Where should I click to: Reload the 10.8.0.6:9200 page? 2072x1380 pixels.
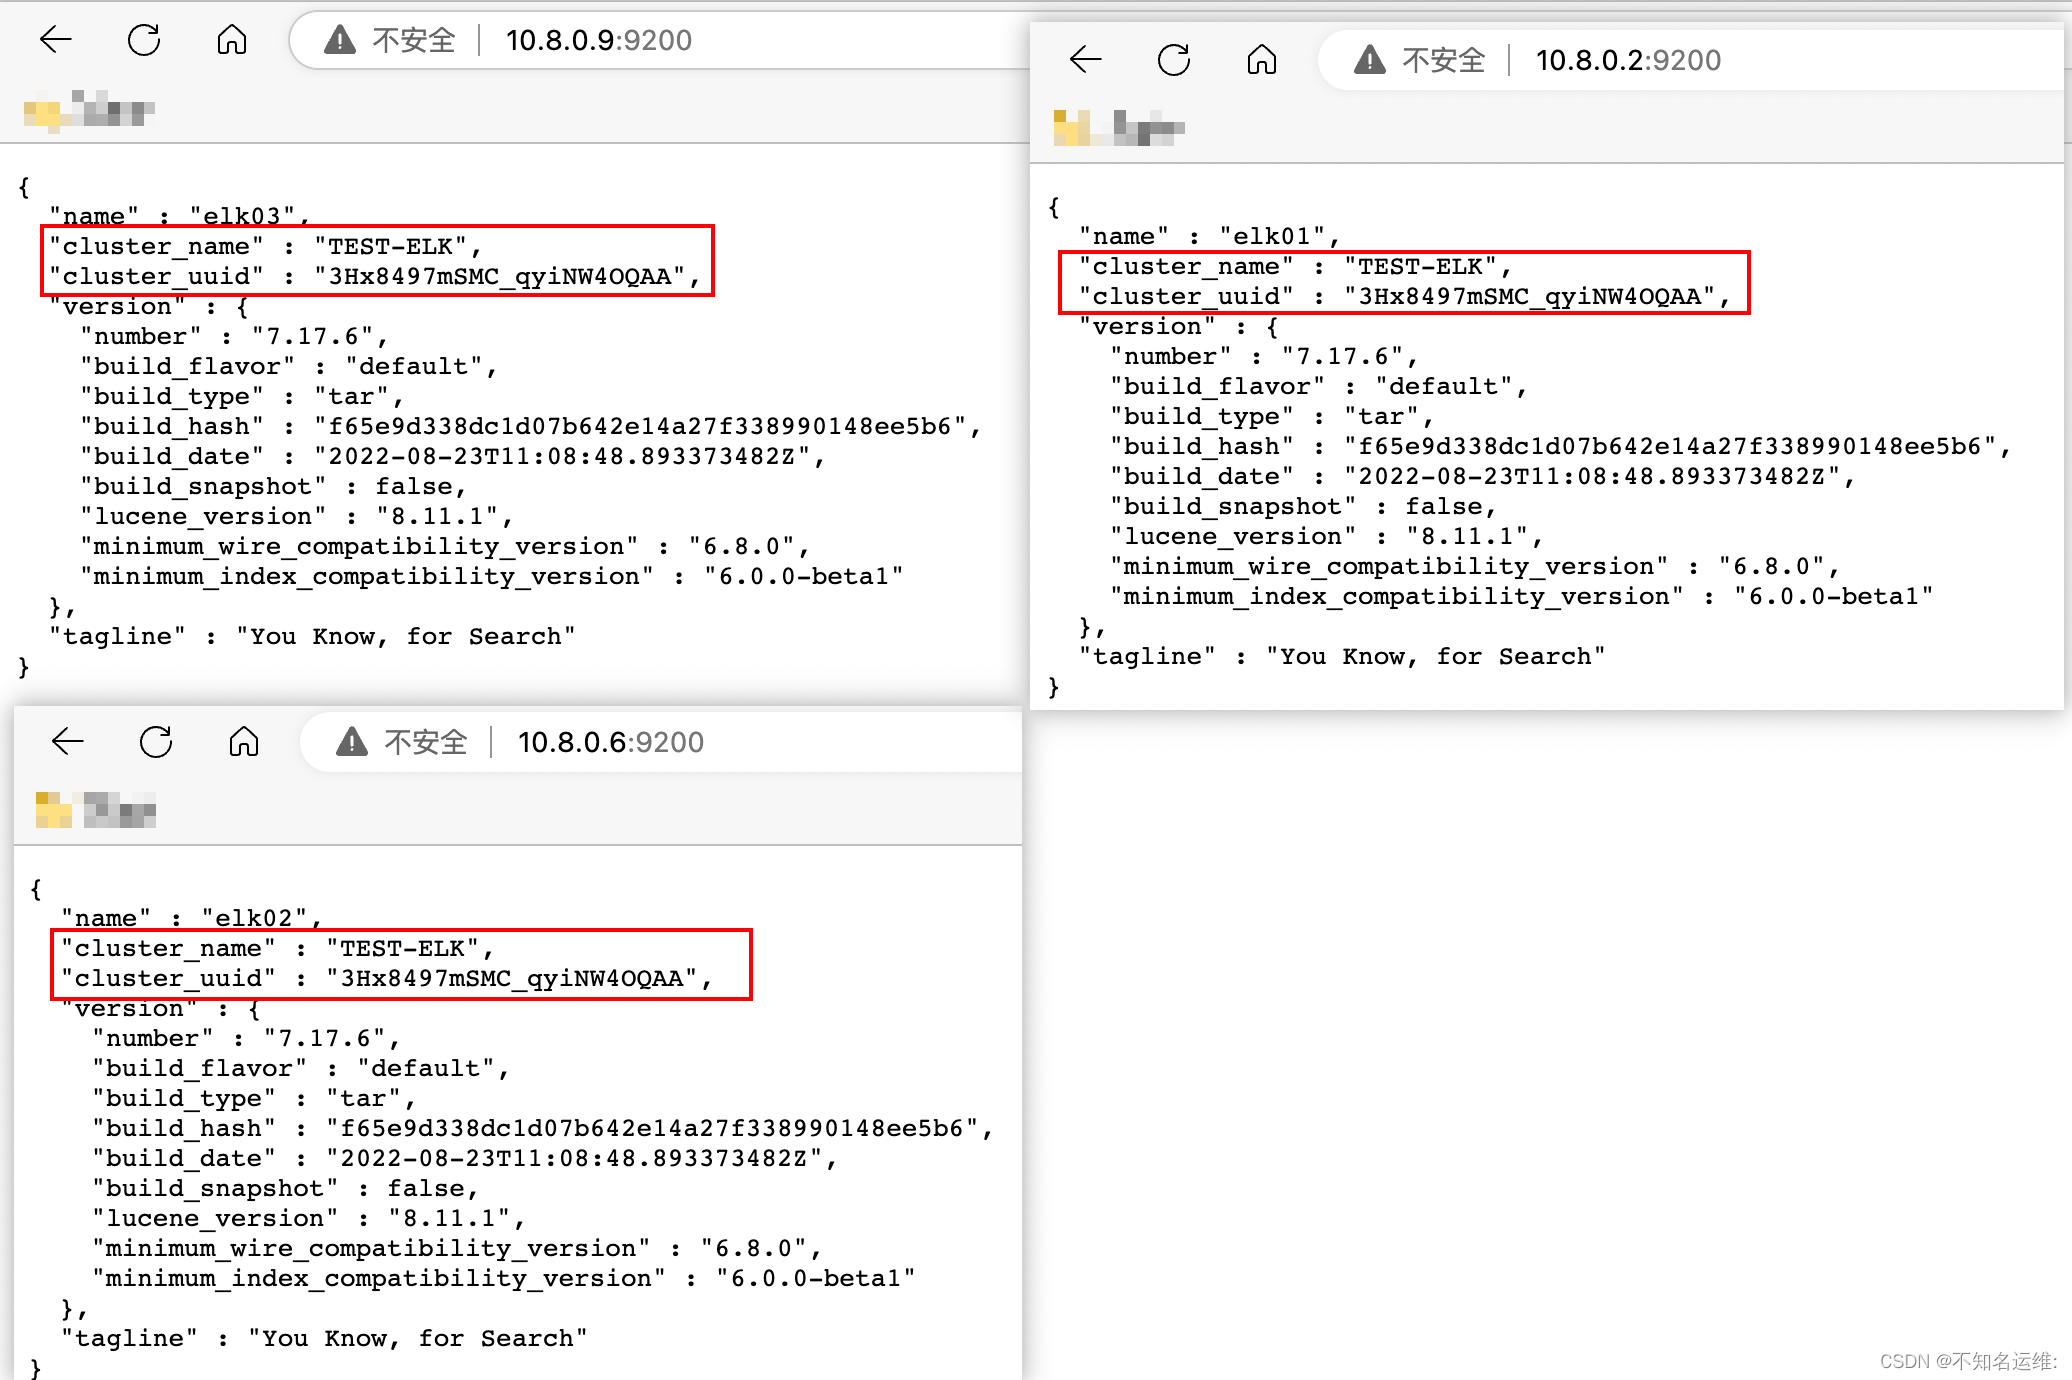point(156,742)
